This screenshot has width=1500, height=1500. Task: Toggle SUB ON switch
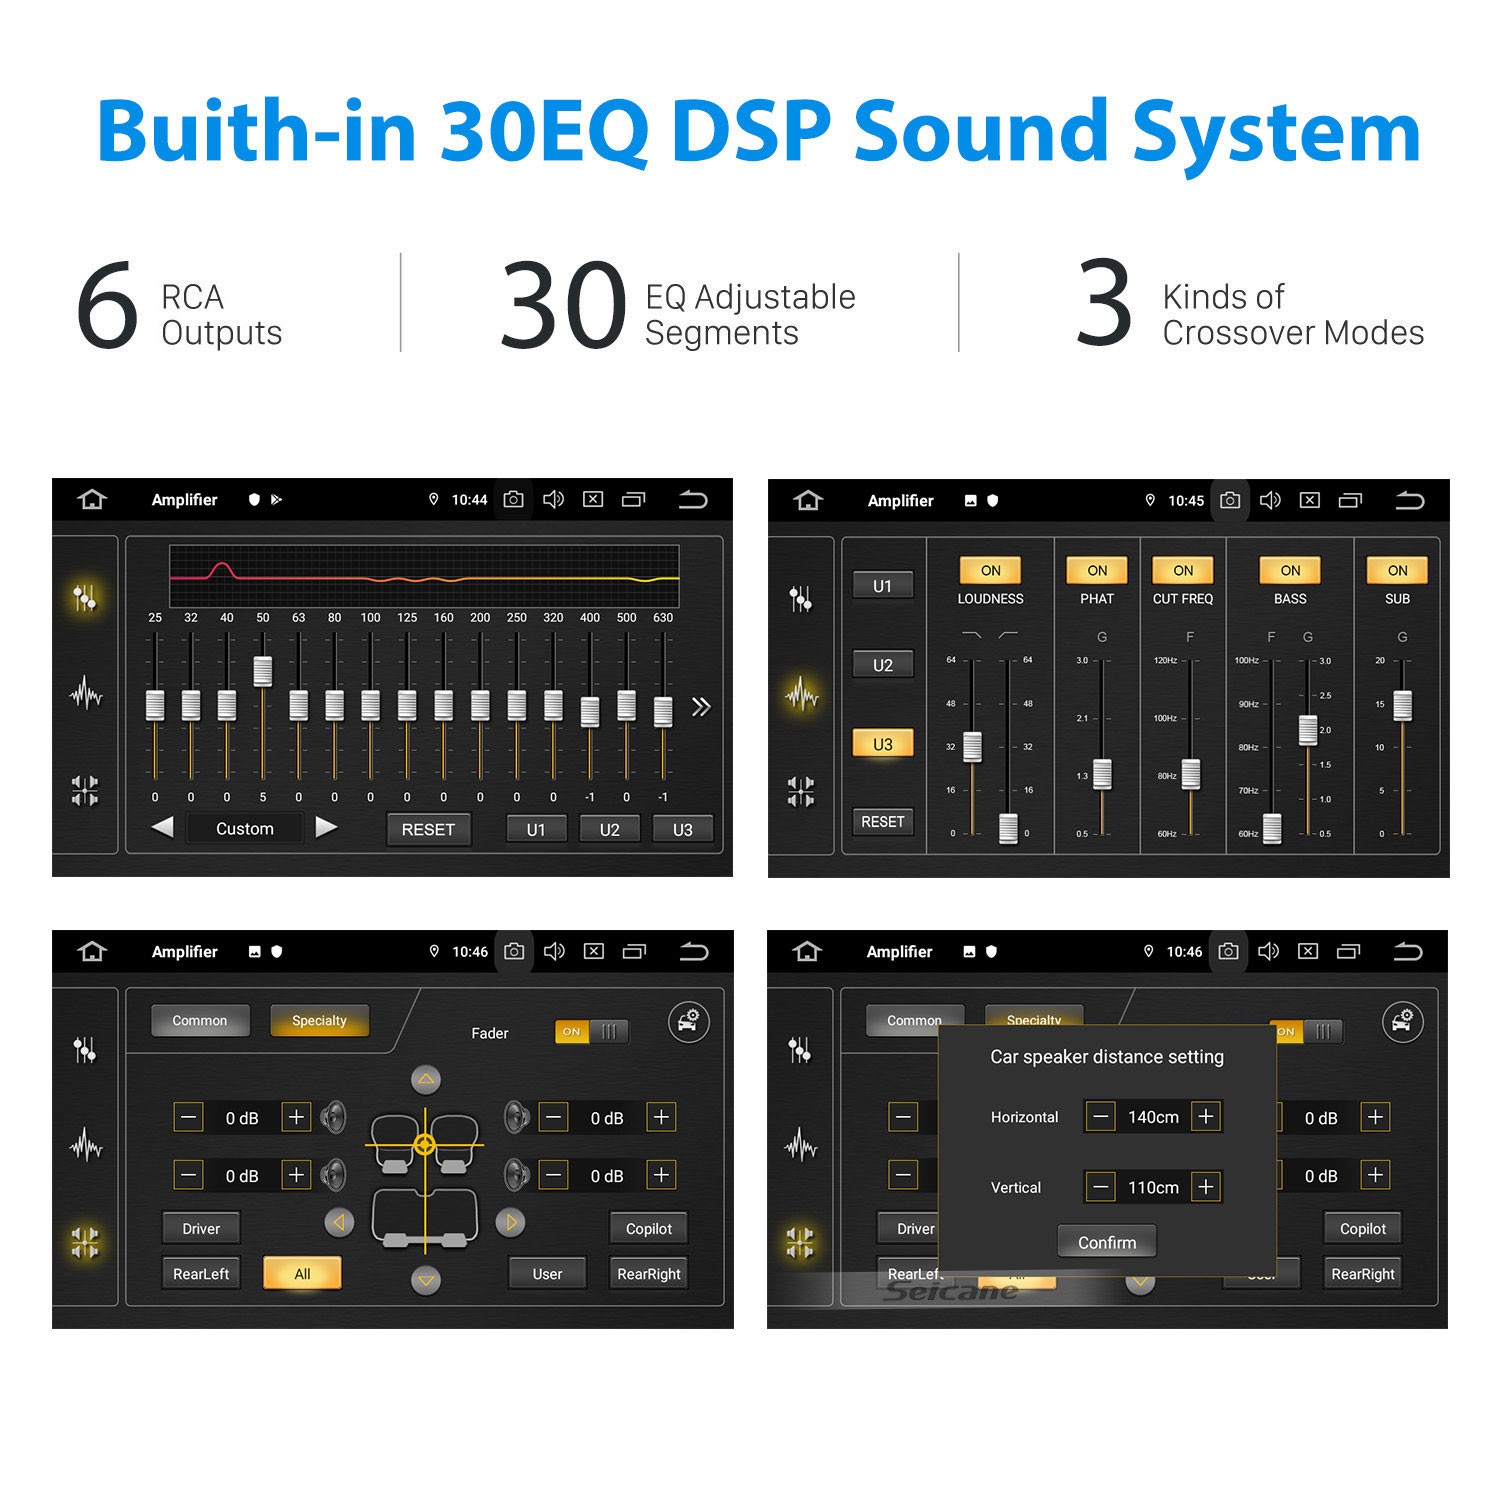coord(1397,570)
